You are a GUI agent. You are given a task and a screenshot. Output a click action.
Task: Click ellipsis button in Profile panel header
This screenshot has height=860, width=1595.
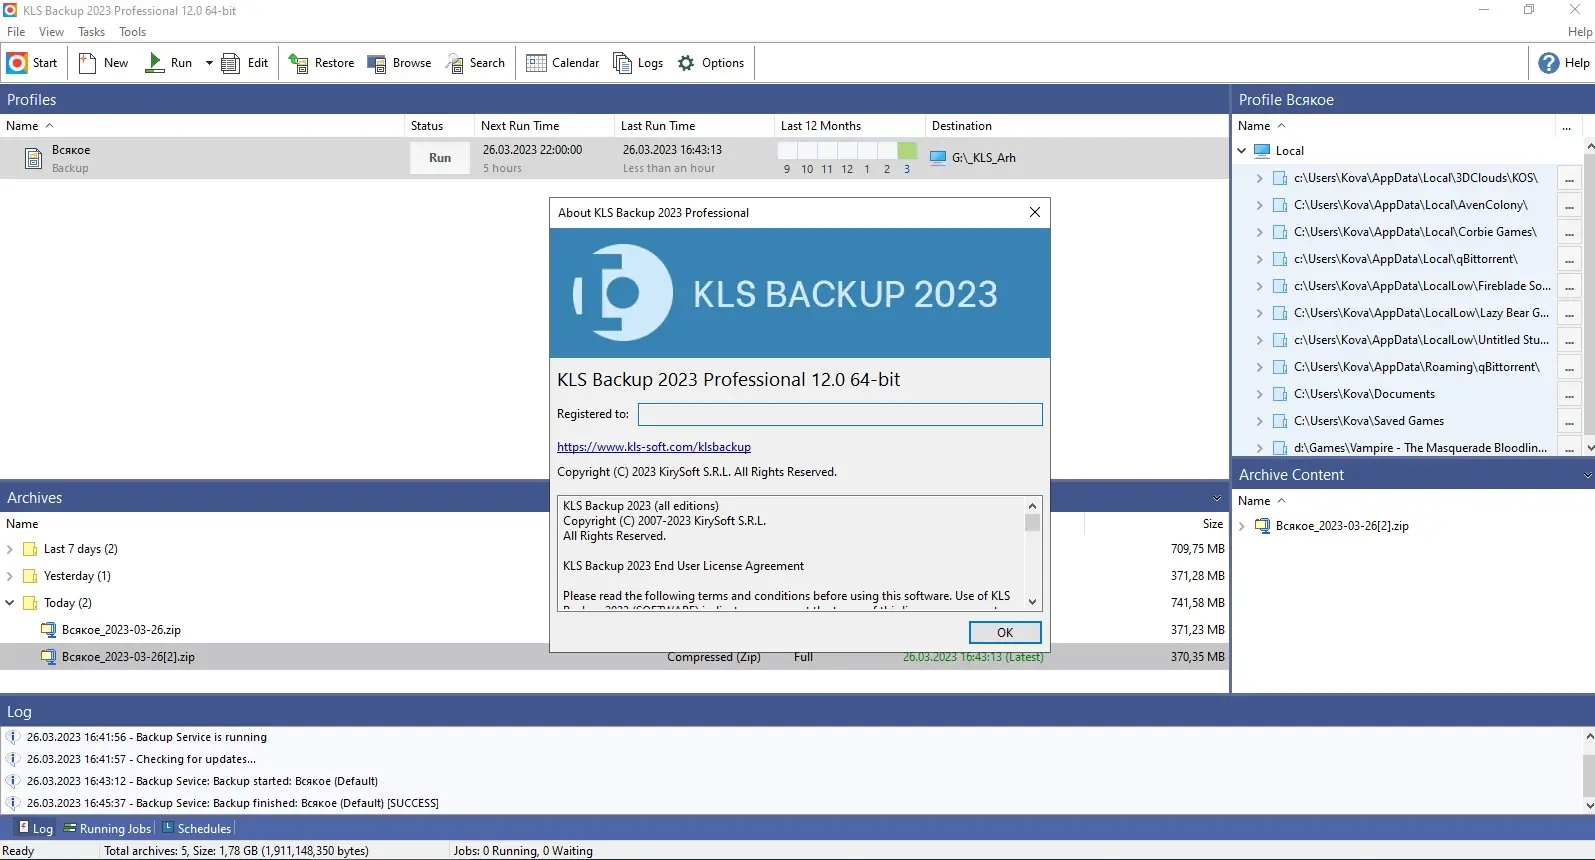pyautogui.click(x=1567, y=127)
